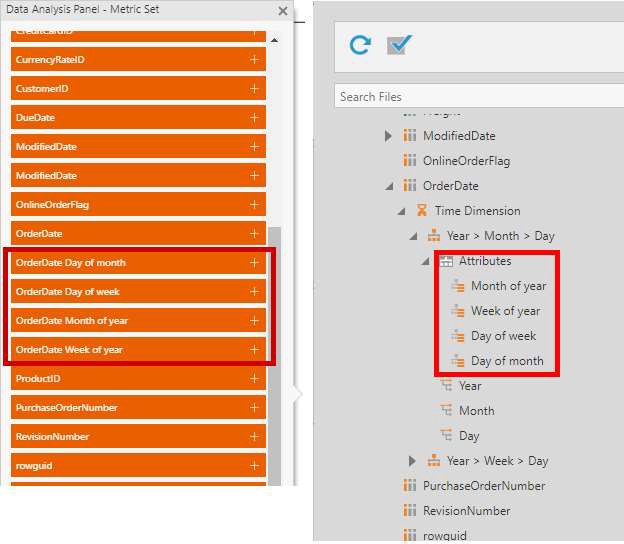The width and height of the screenshot is (624, 544).
Task: Add ProductID using plus icon
Action: click(254, 379)
